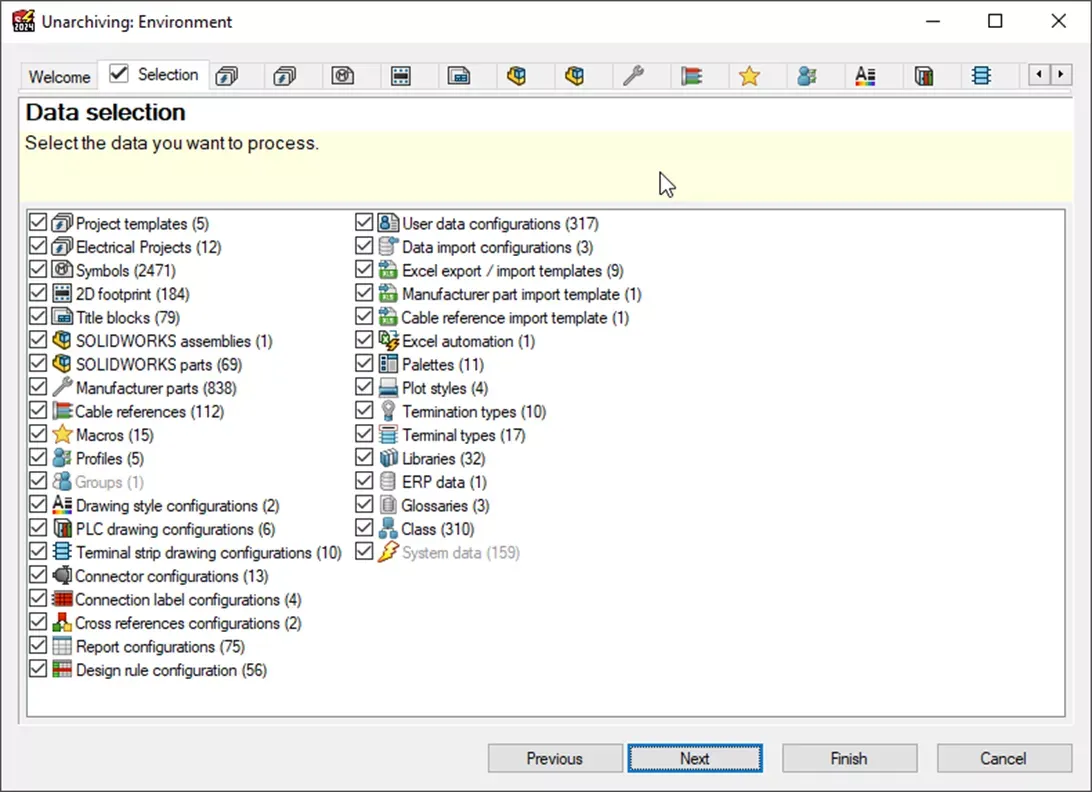The width and height of the screenshot is (1092, 792).
Task: Open the SOLIDWORKS parts tab
Action: pos(575,75)
